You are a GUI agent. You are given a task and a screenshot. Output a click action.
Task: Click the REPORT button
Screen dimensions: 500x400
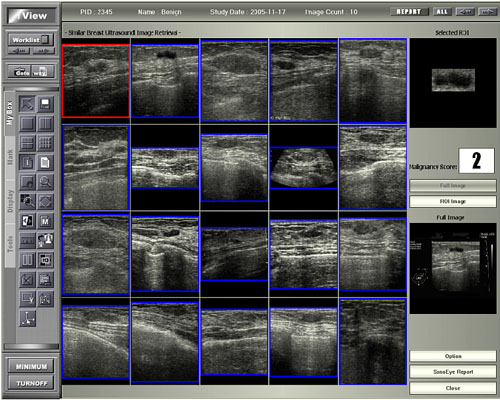[x=409, y=12]
